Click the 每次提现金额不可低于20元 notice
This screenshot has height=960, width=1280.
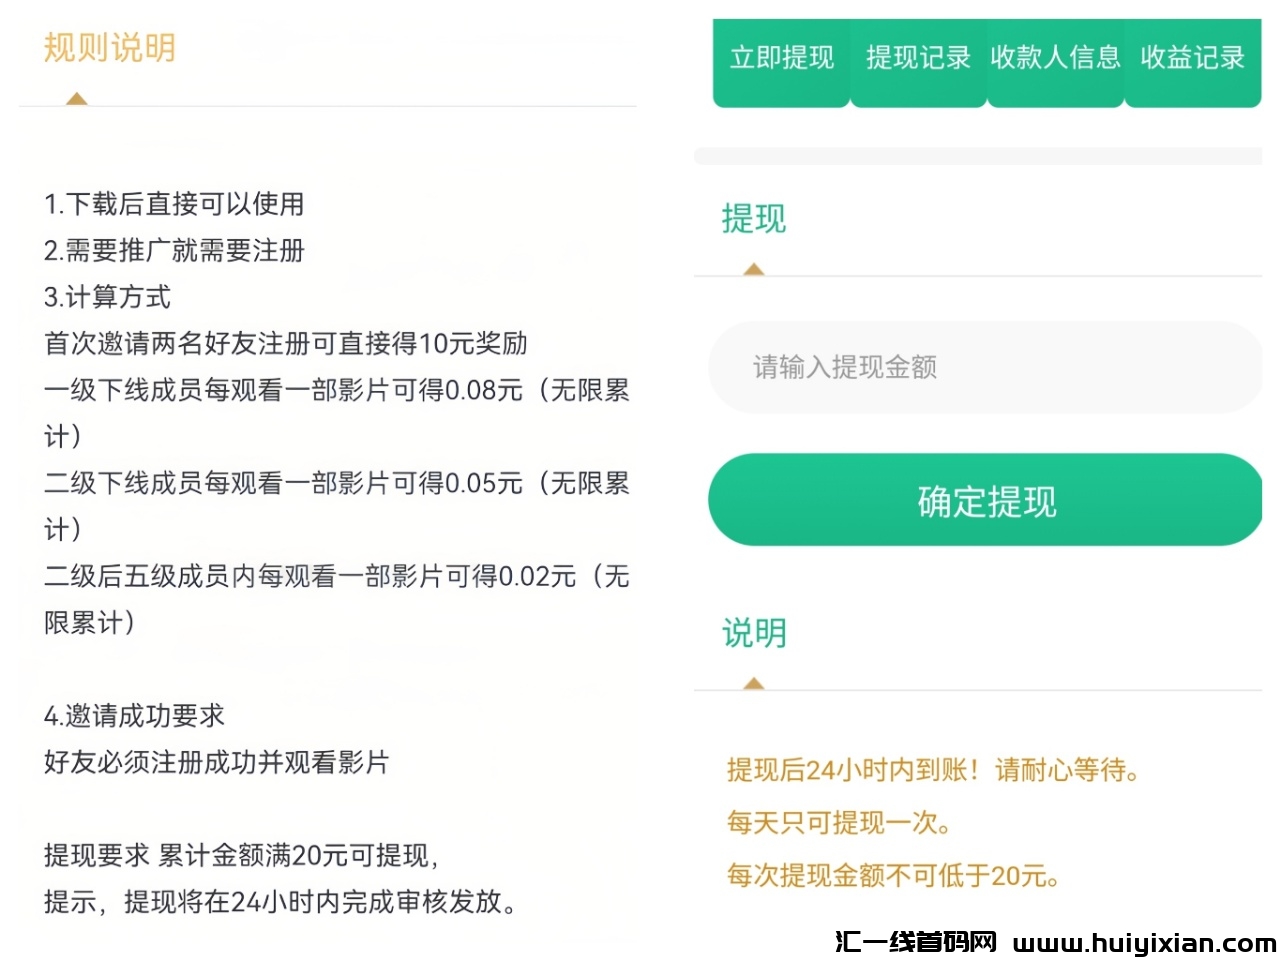tap(892, 876)
